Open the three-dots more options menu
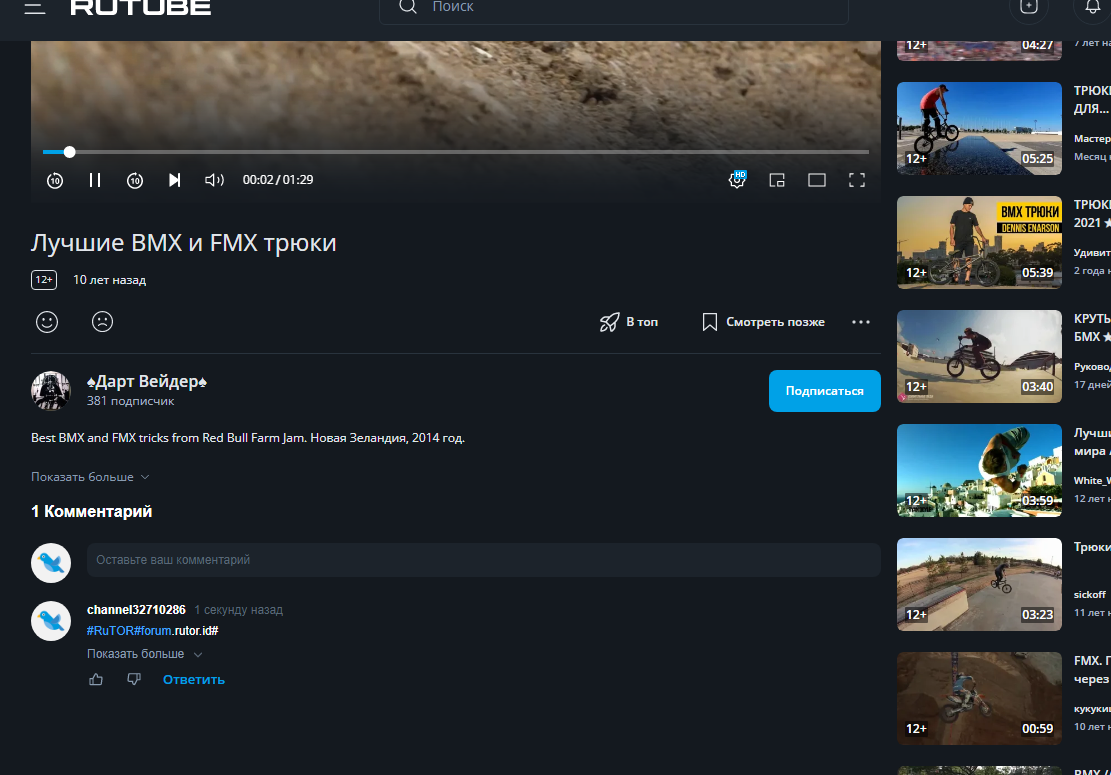This screenshot has height=775, width=1111. [861, 322]
